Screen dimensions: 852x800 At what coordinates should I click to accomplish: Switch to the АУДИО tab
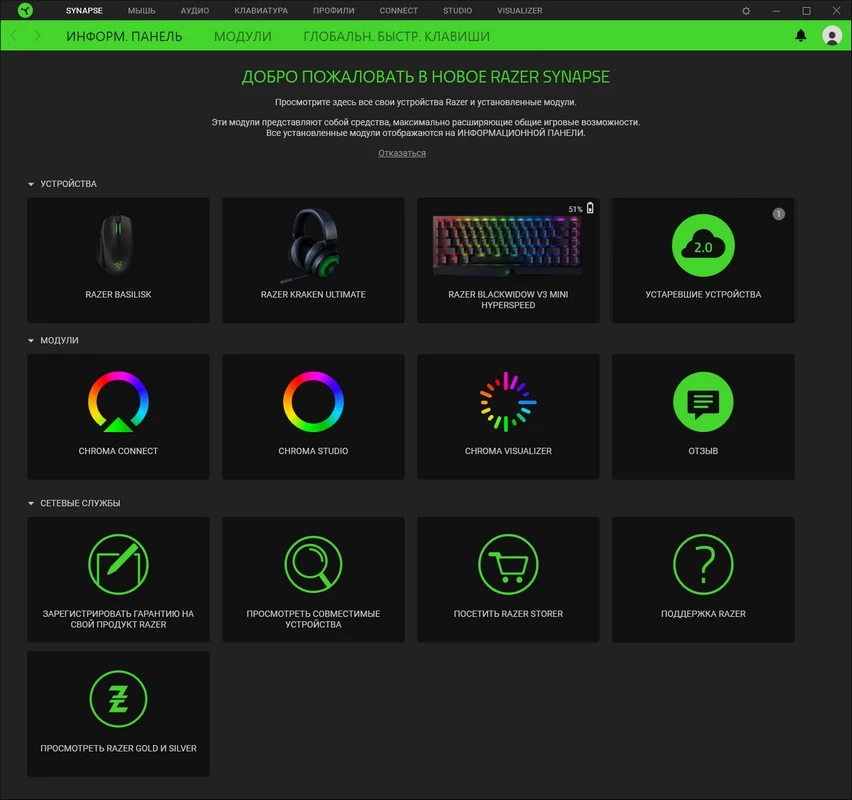195,10
